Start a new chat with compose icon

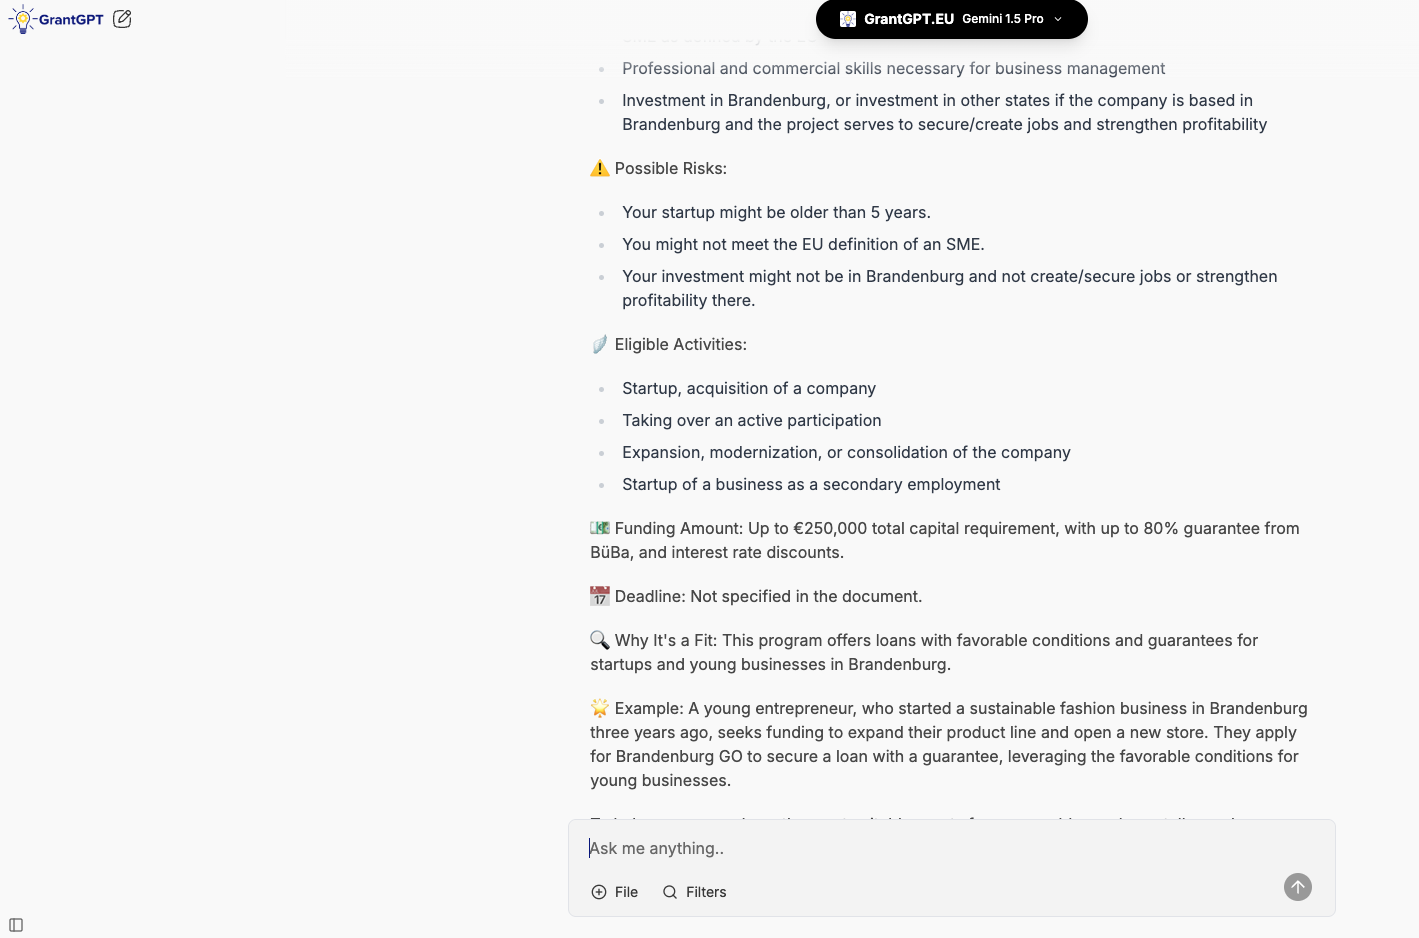coord(122,19)
